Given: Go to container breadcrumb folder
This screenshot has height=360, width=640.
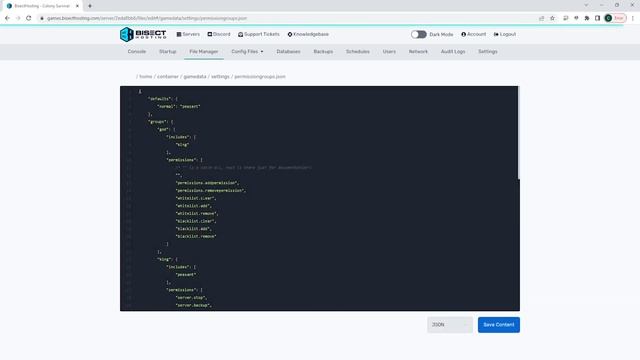Looking at the screenshot, I should 168,77.
